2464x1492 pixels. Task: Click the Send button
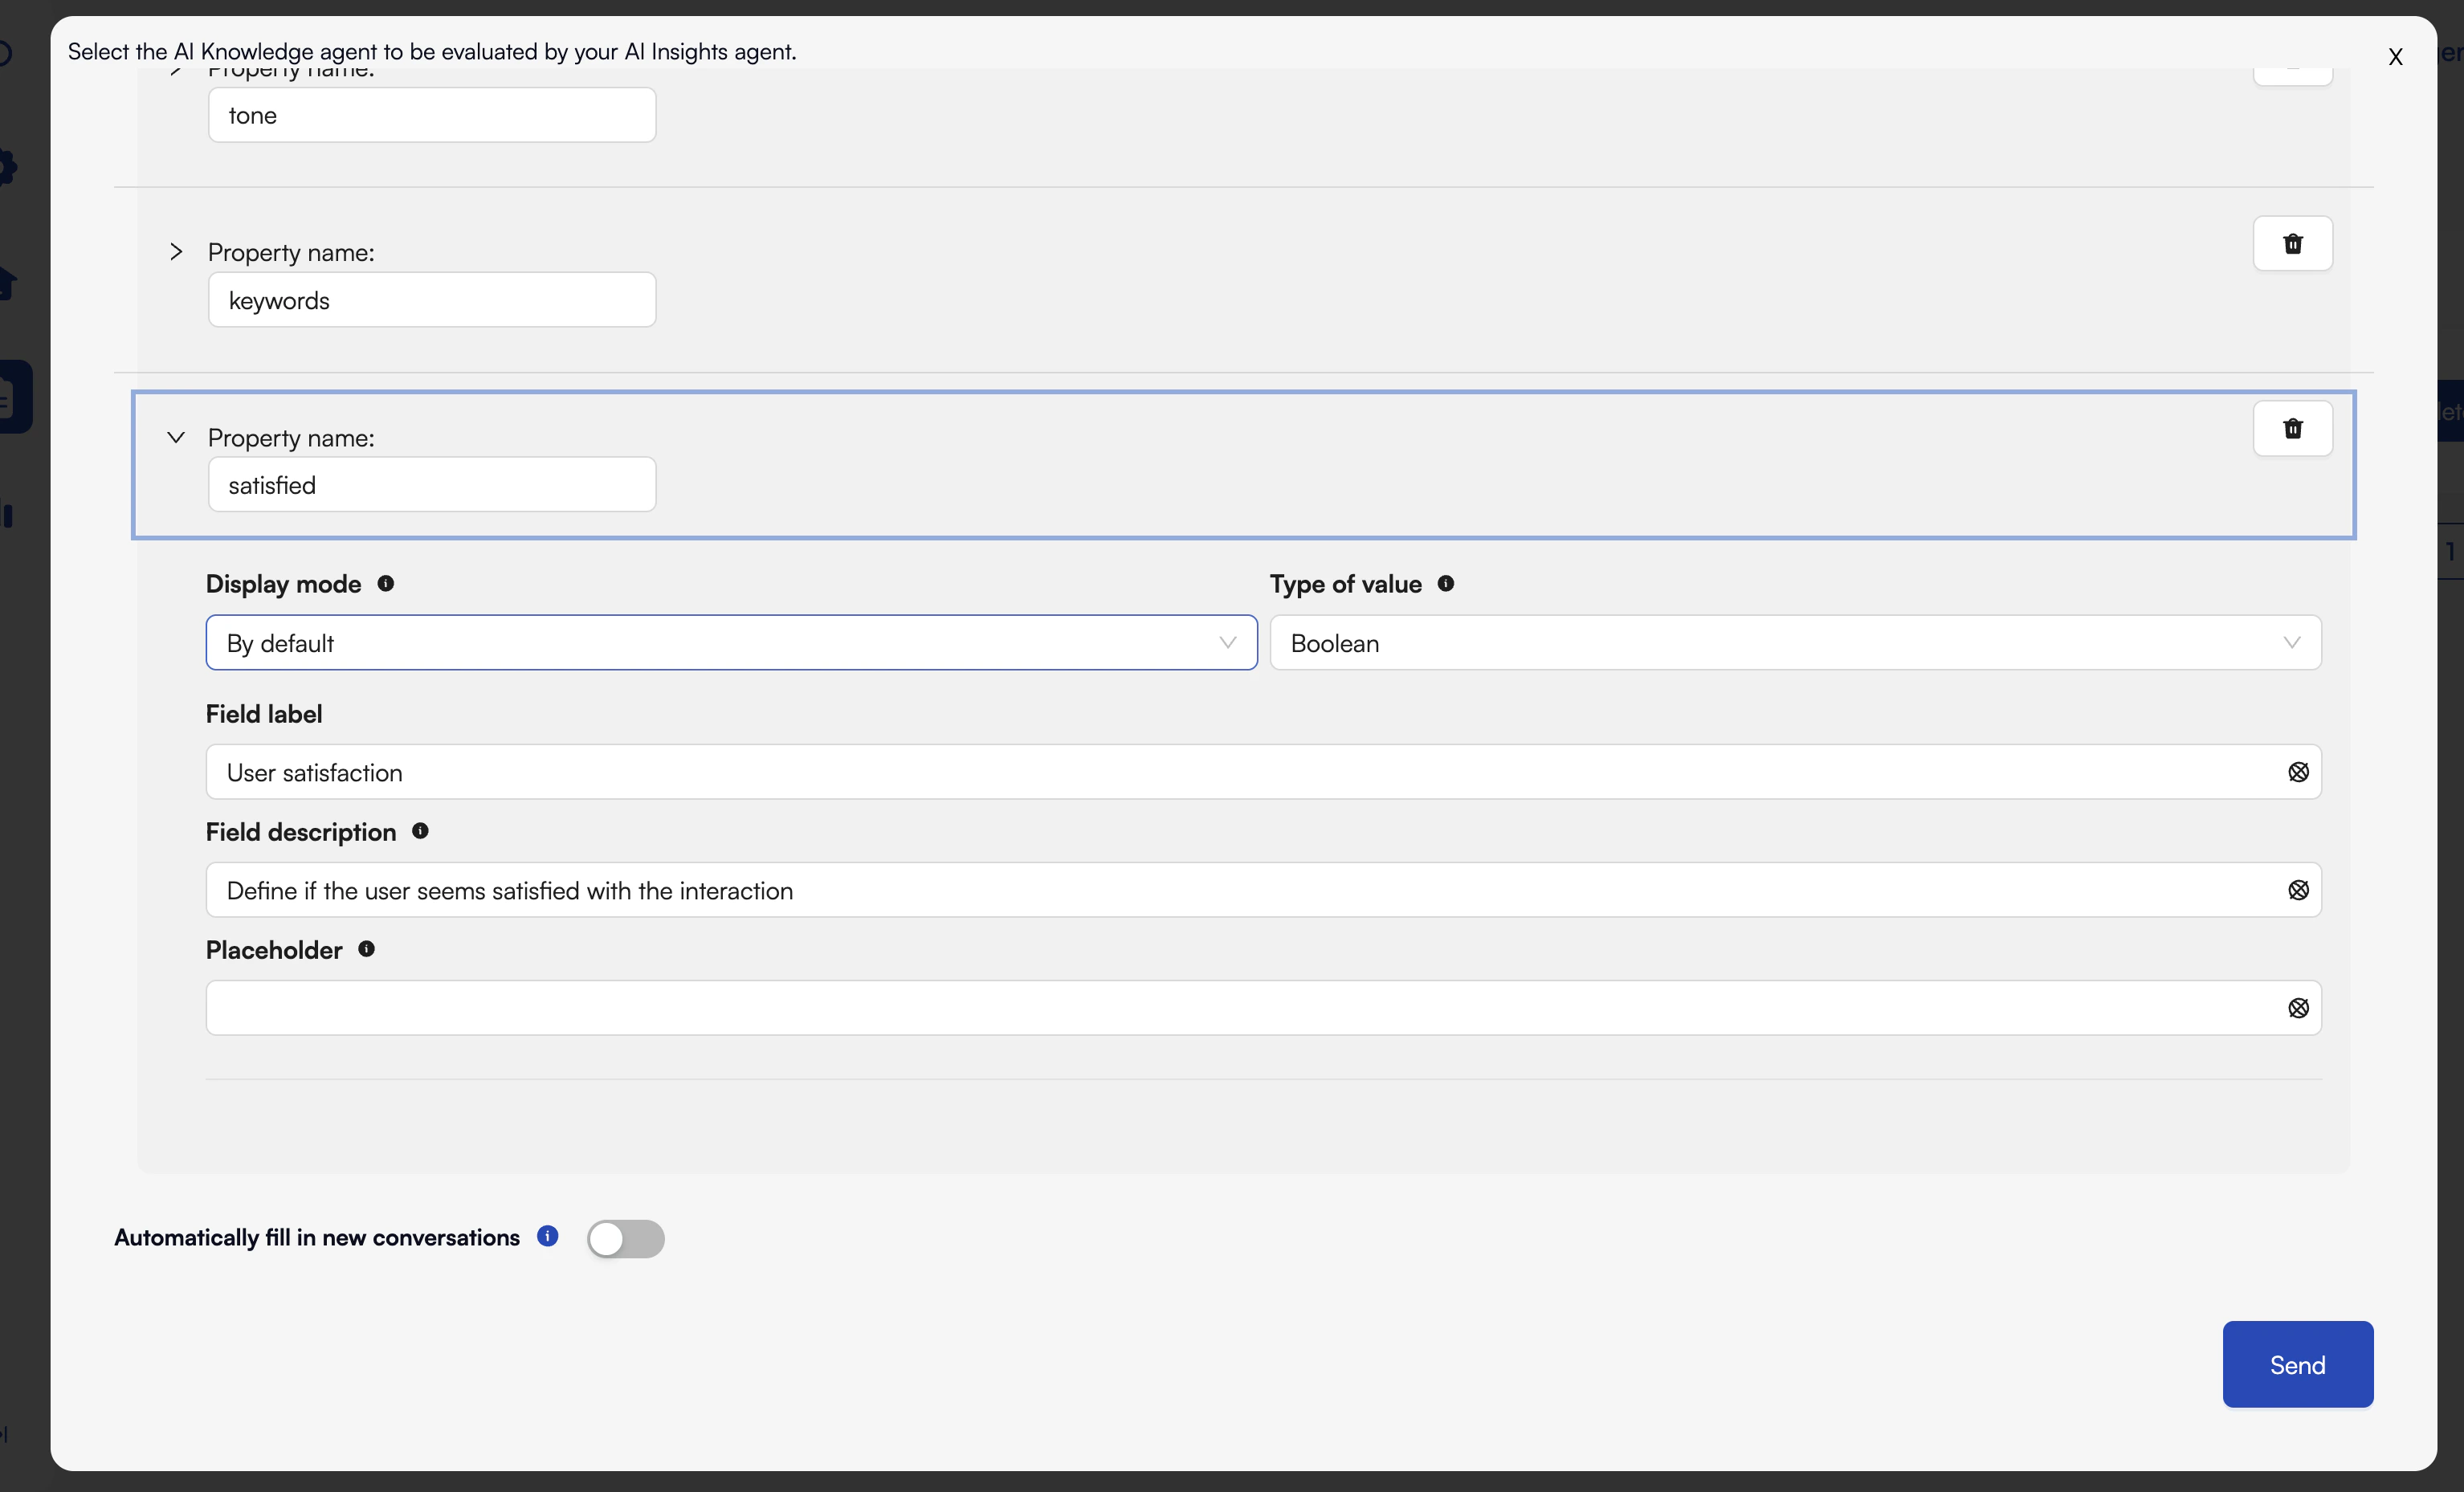pyautogui.click(x=2297, y=1364)
